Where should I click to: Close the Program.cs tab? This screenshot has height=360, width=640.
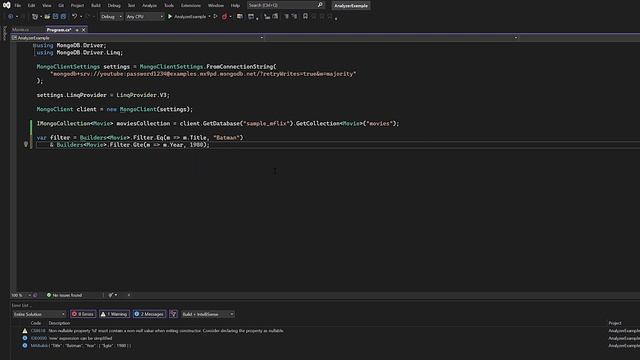(83, 30)
